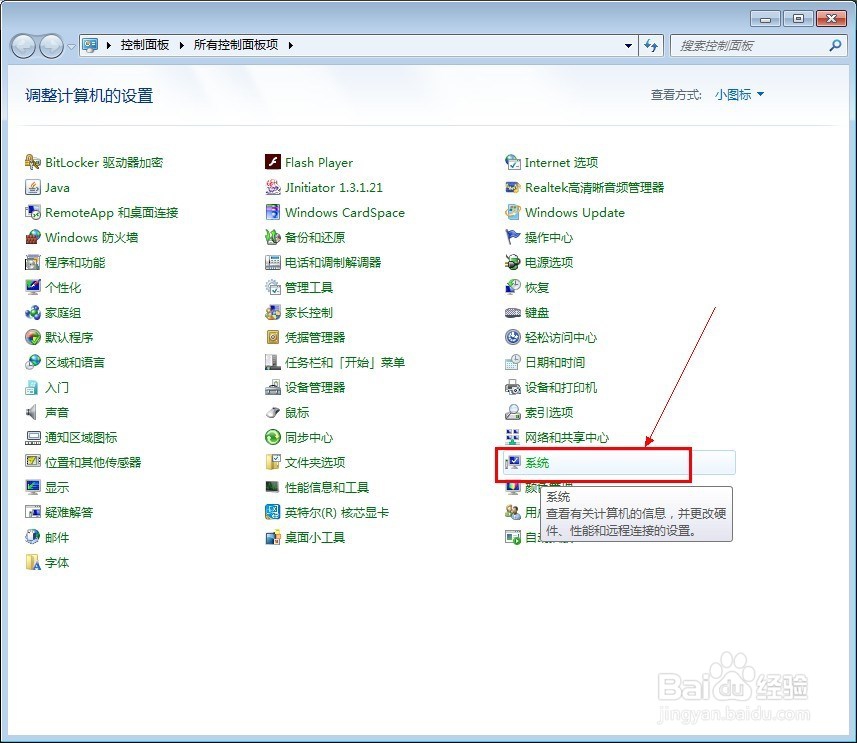This screenshot has width=857, height=743.
Task: Open the 索引选项 link
Action: pyautogui.click(x=549, y=412)
